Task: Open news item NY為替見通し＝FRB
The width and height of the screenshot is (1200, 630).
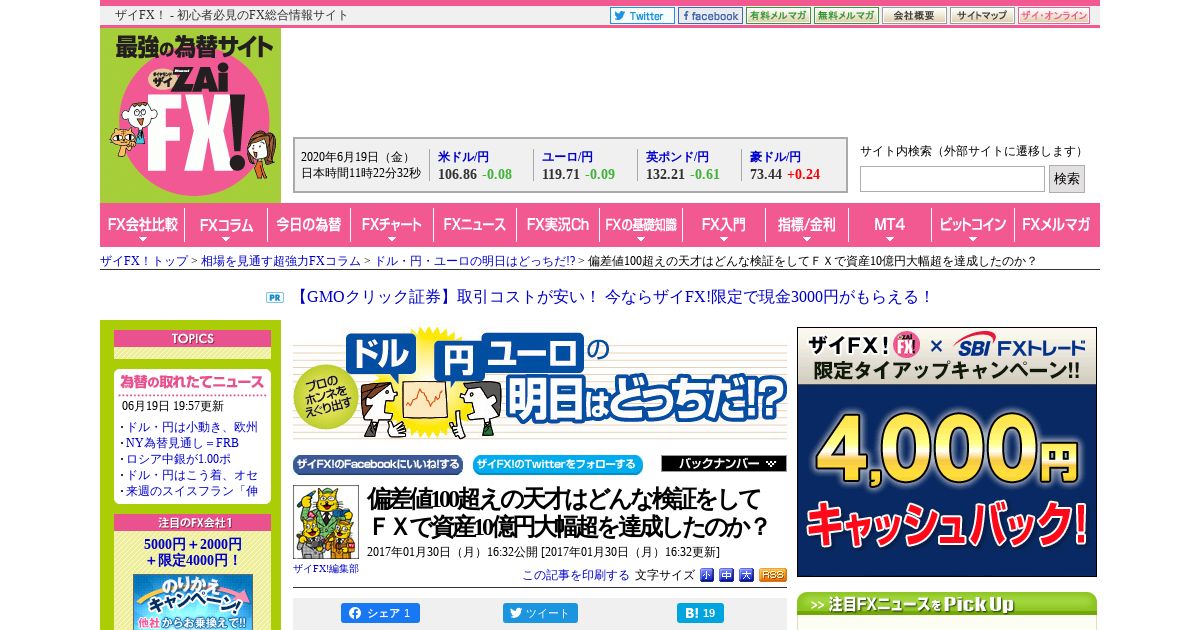Action: 180,443
